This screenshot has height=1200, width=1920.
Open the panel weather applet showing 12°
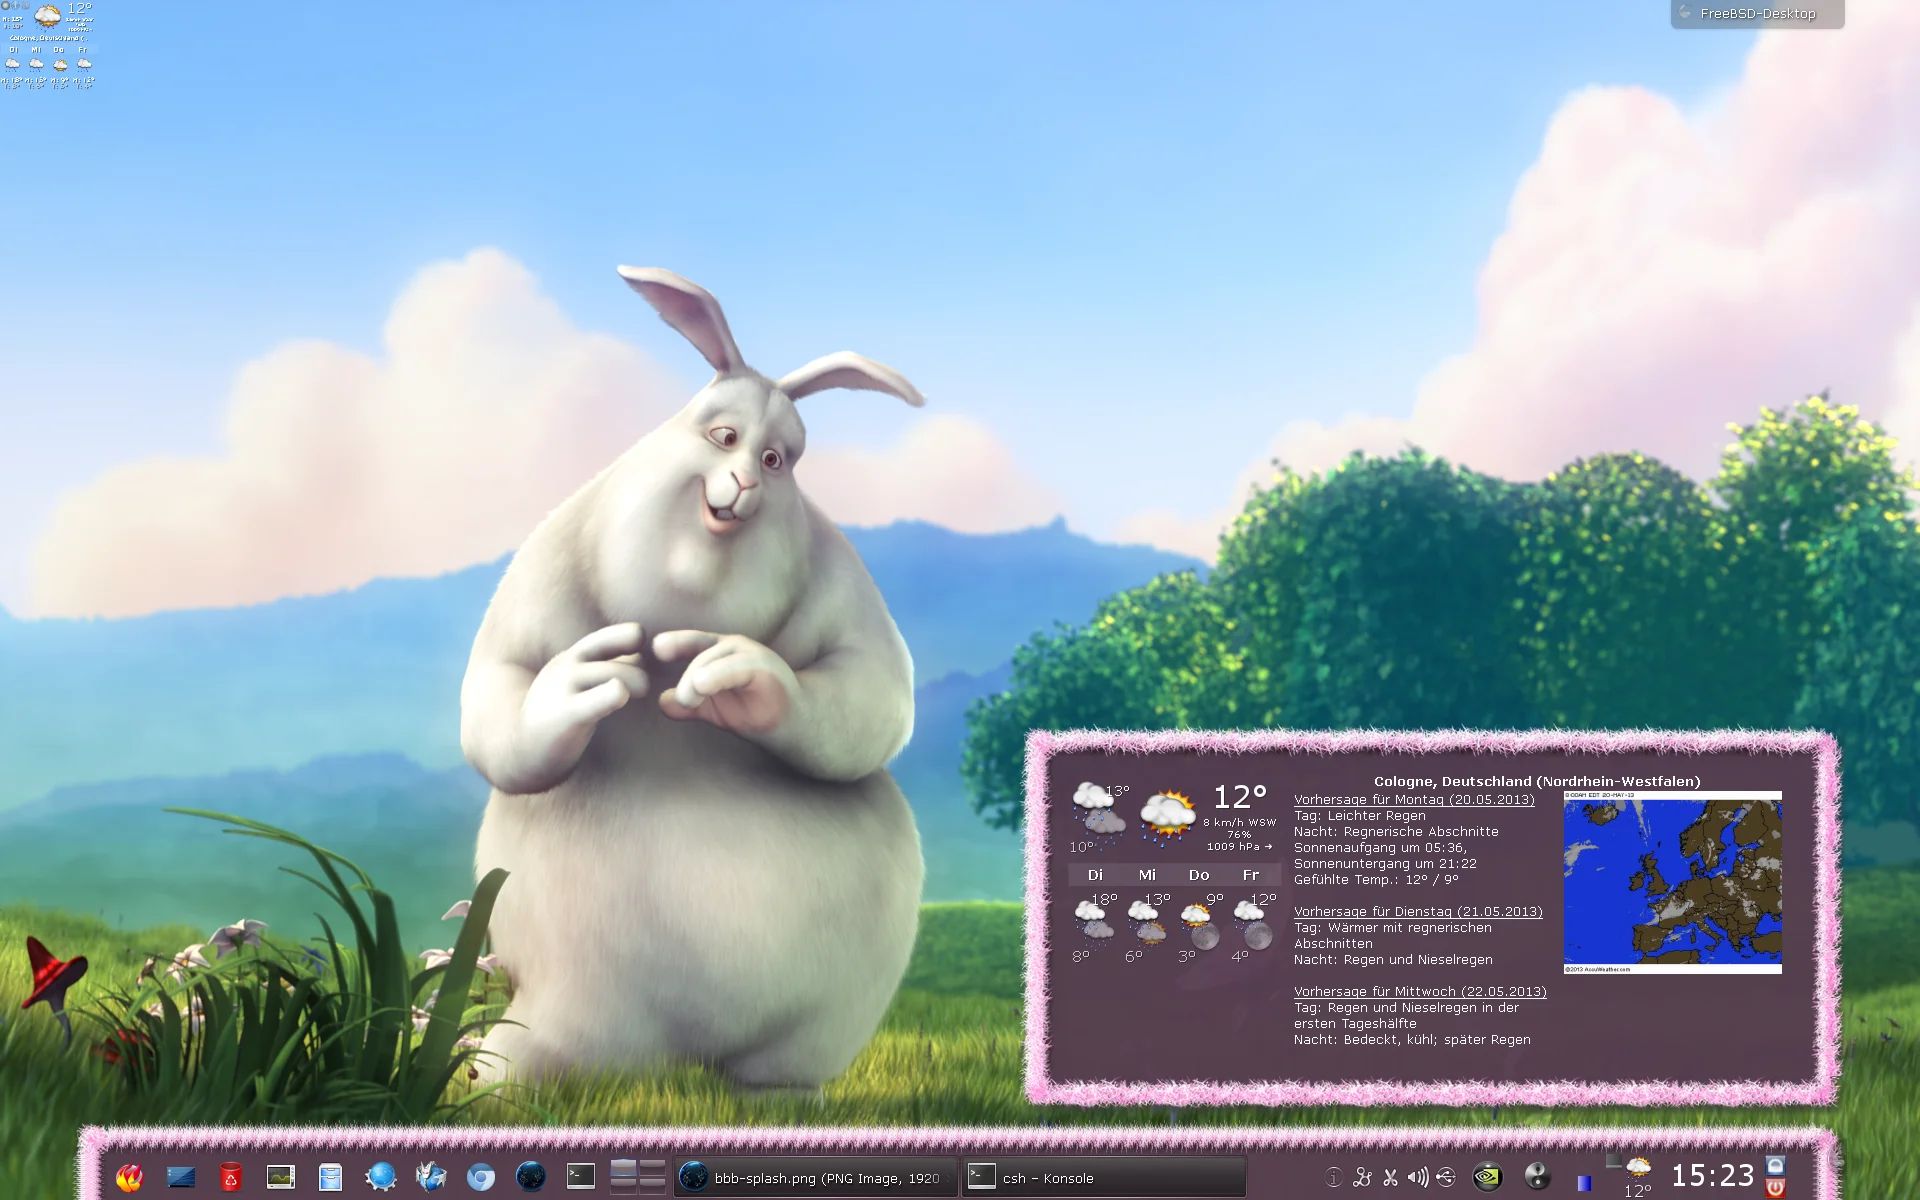1638,1177
